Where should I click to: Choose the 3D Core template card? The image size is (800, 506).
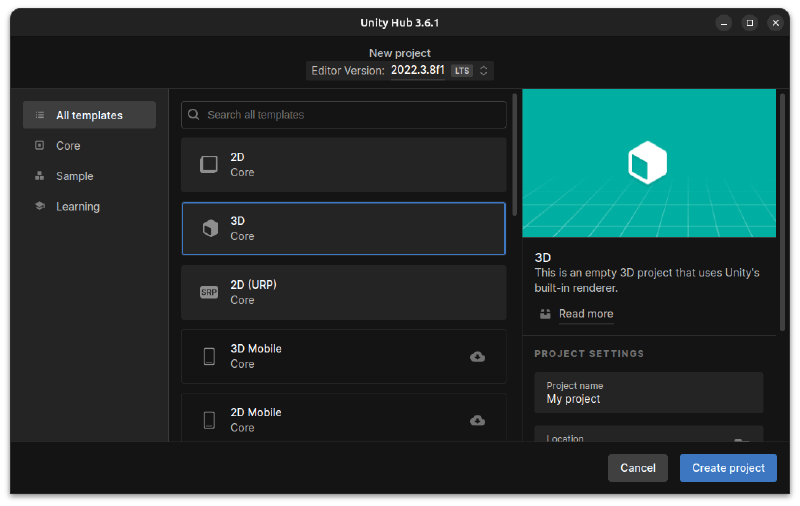[343, 229]
